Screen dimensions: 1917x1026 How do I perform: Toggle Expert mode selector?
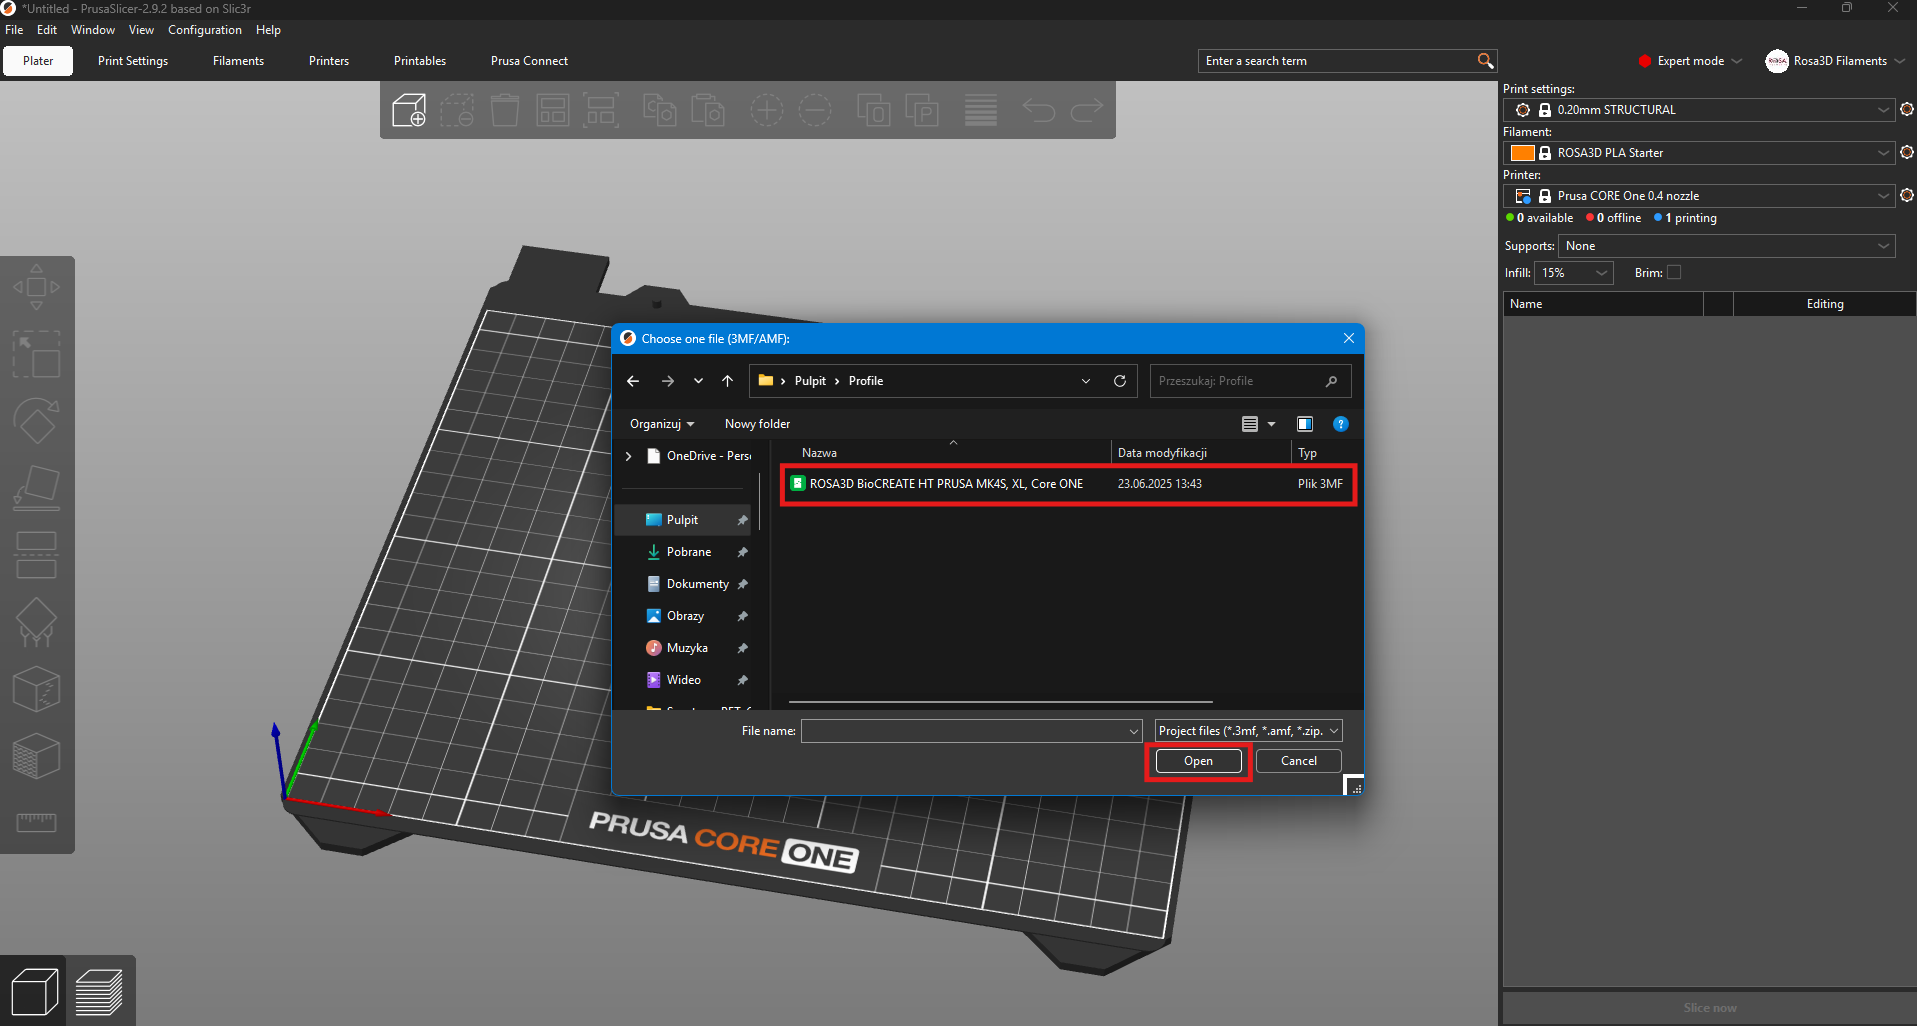coord(1690,61)
